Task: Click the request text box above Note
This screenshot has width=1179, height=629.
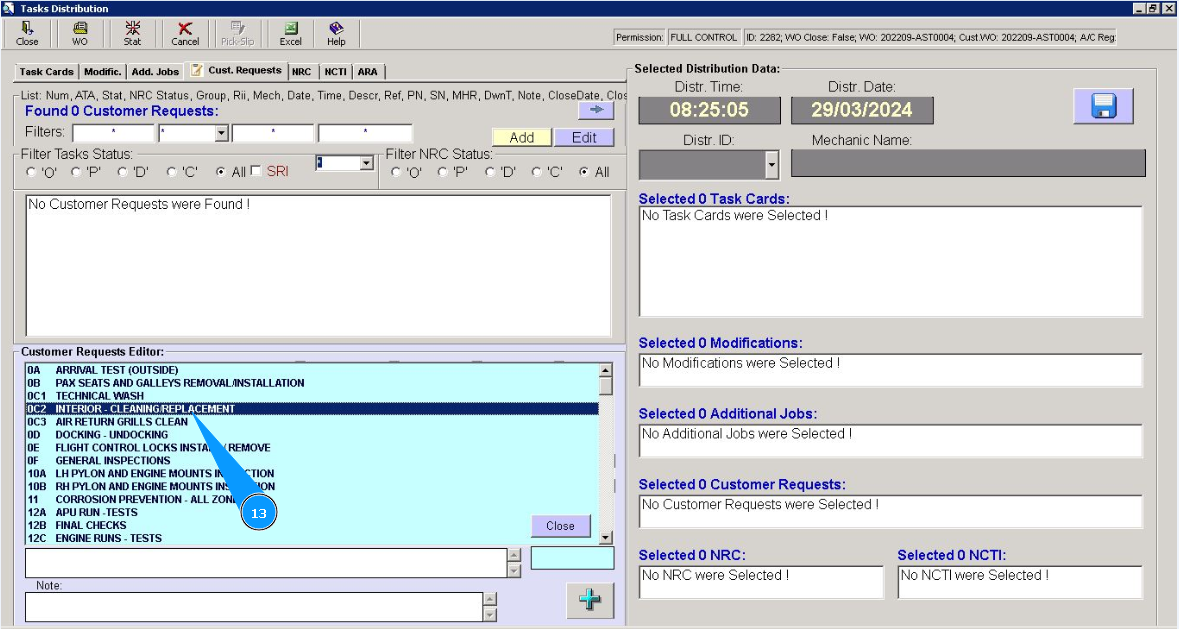Action: coord(266,563)
